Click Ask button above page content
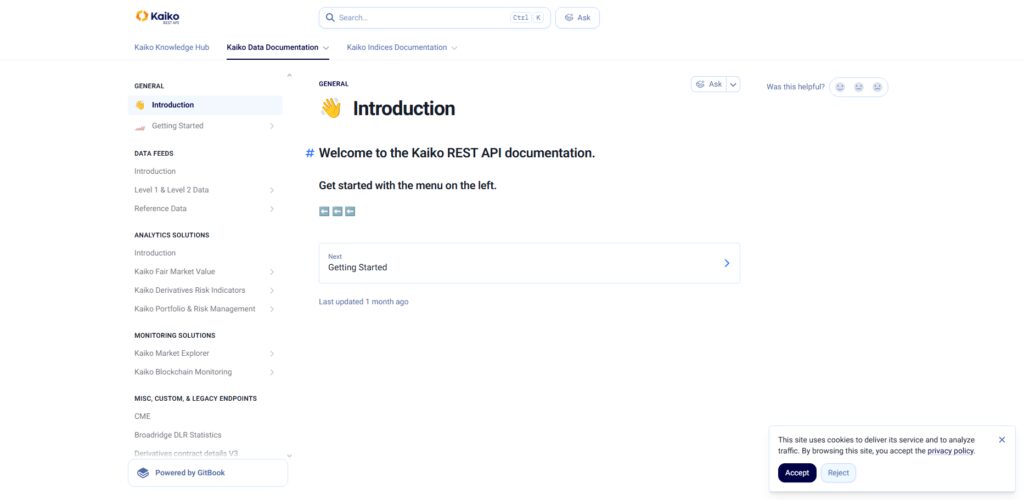The height and width of the screenshot is (500, 1024). 709,84
